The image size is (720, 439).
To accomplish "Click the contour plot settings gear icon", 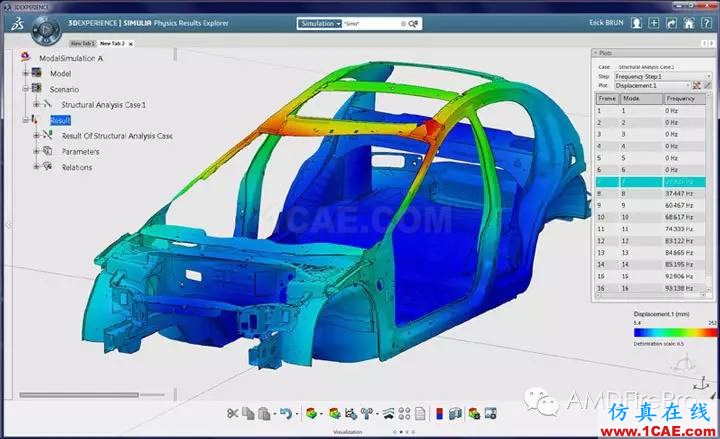I will tap(474, 414).
